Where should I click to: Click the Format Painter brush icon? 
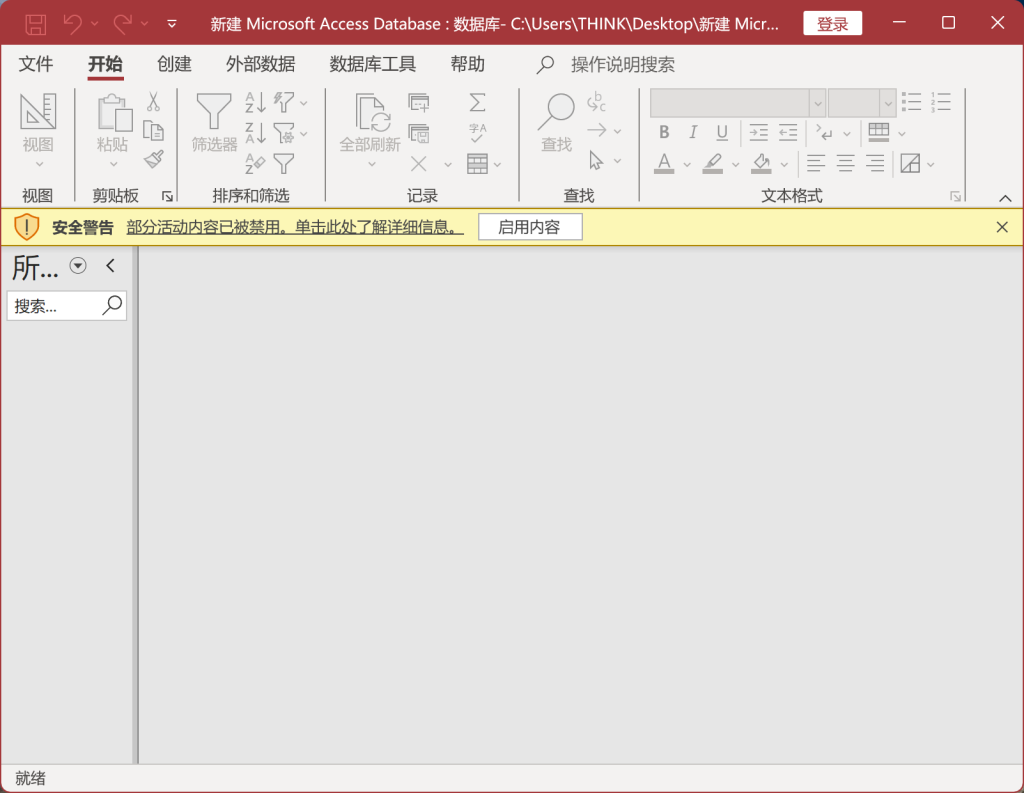pos(153,160)
